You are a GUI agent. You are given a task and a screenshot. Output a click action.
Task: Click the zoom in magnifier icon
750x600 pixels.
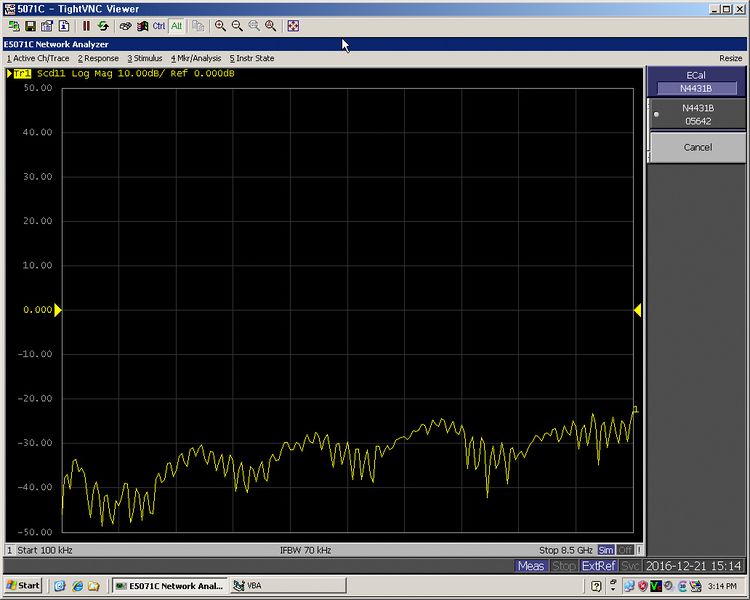[x=221, y=26]
